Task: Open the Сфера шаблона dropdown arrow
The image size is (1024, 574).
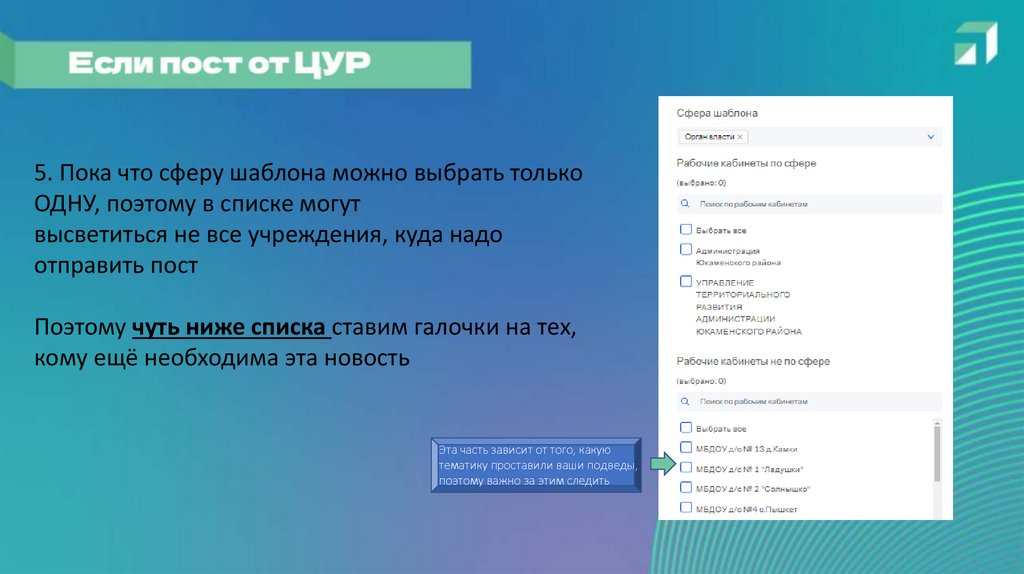Action: tap(931, 137)
